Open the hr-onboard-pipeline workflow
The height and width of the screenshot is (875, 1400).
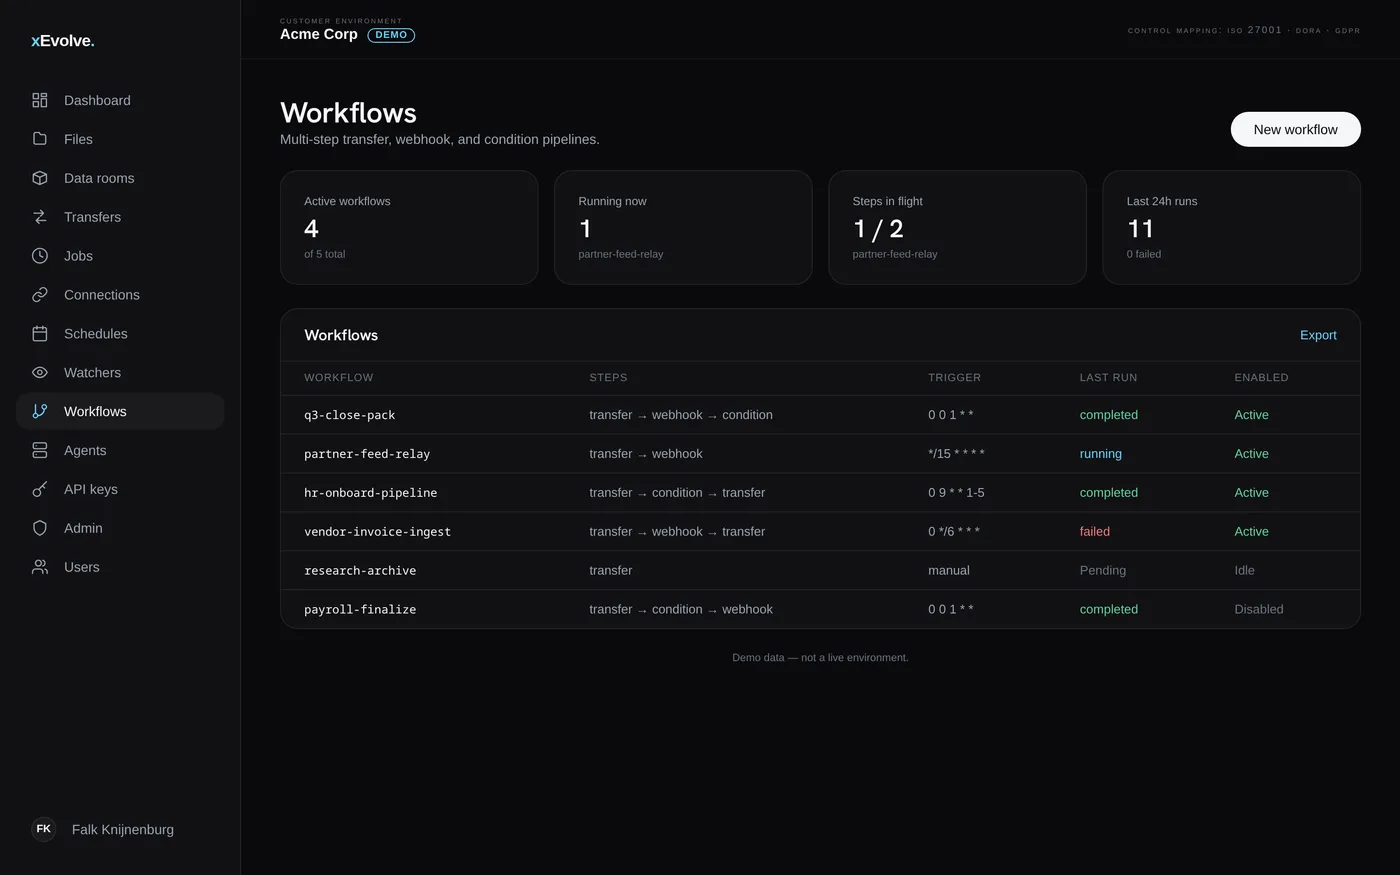[370, 493]
